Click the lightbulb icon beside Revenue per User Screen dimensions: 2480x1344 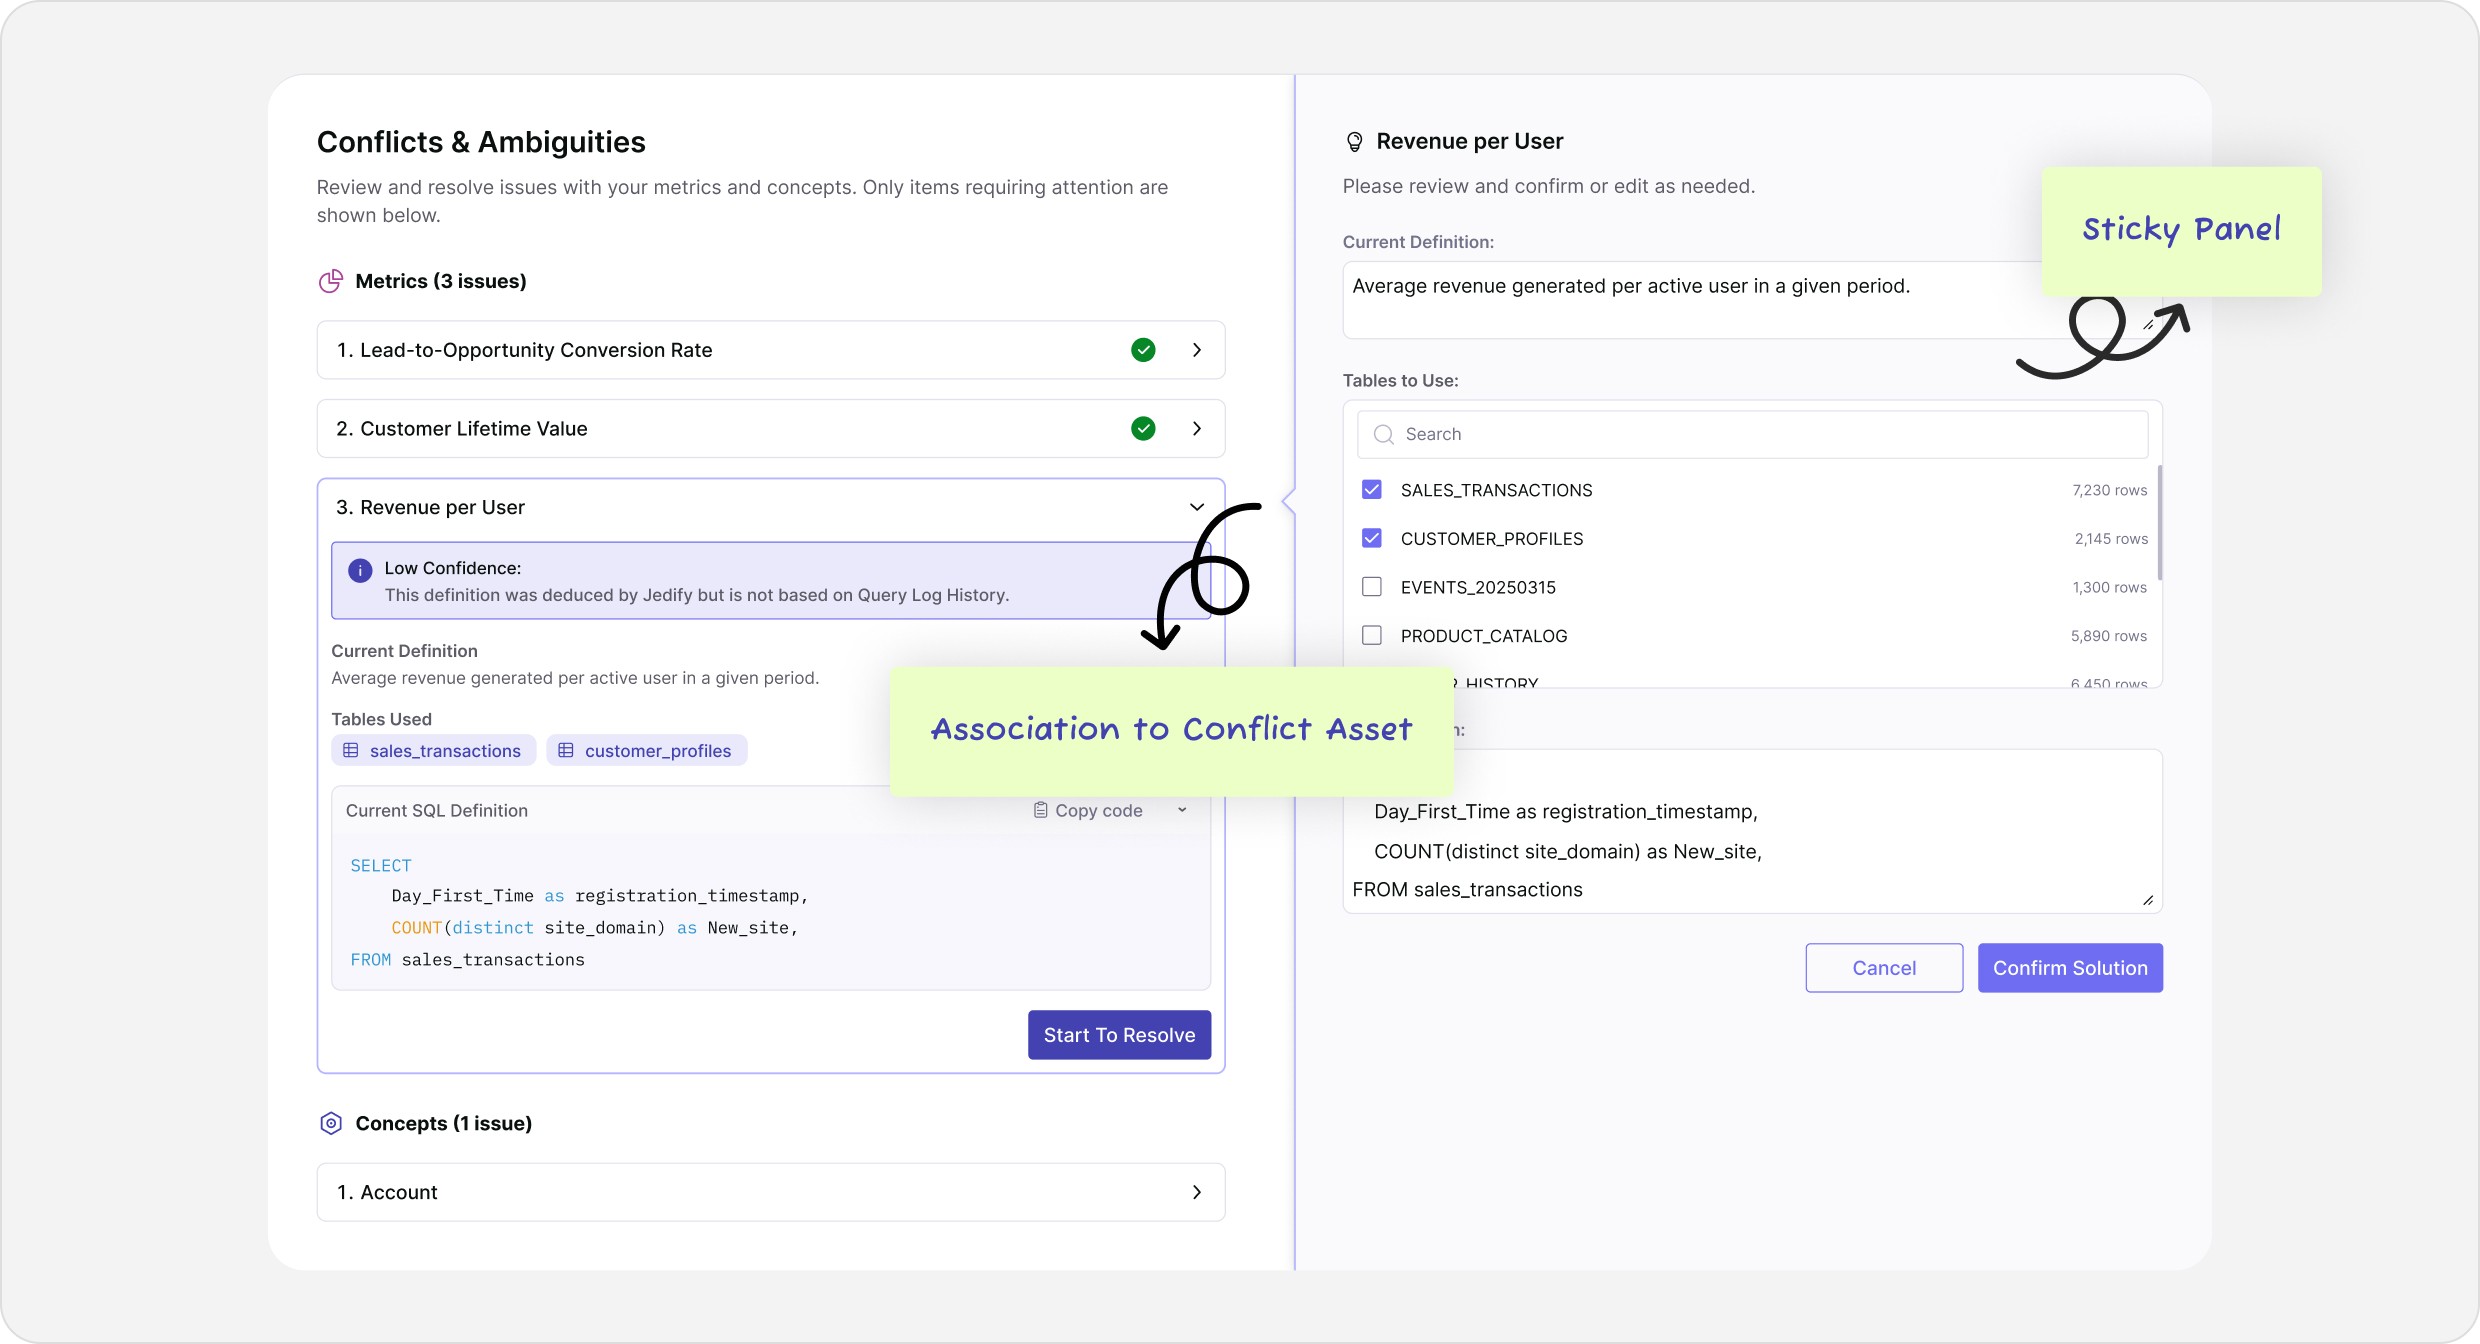[x=1354, y=142]
